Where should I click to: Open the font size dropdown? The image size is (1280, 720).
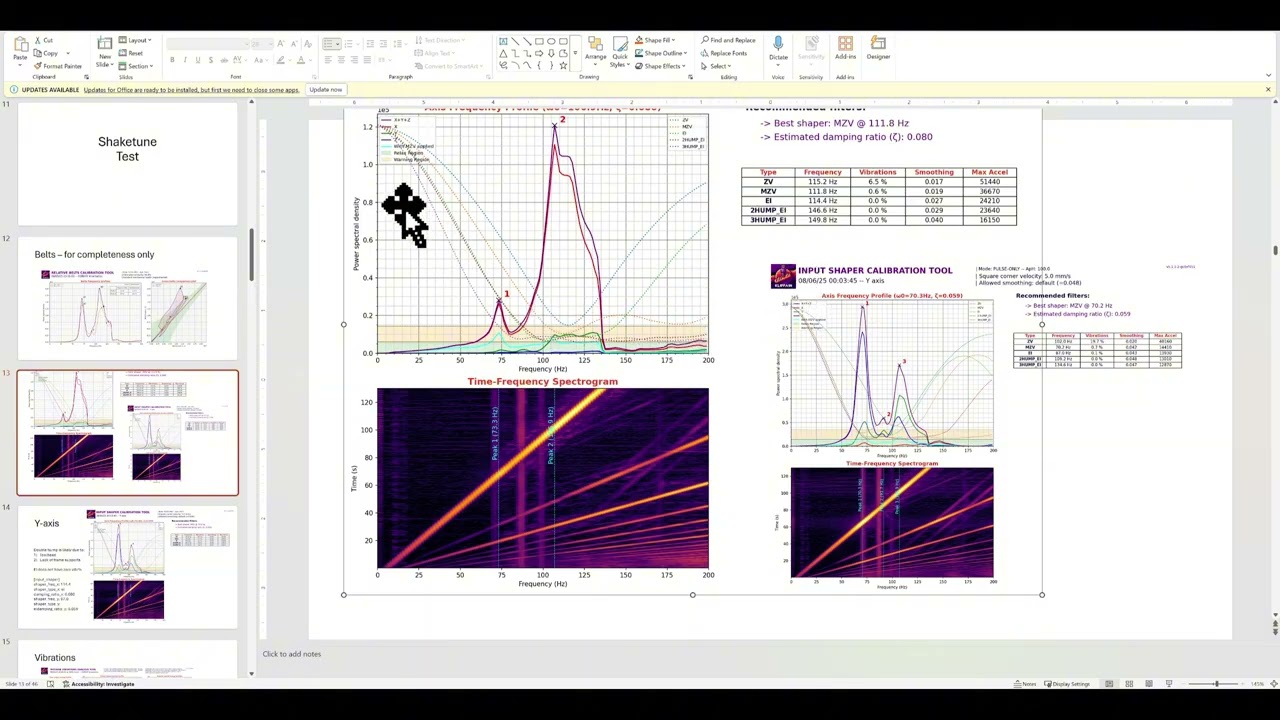262,44
